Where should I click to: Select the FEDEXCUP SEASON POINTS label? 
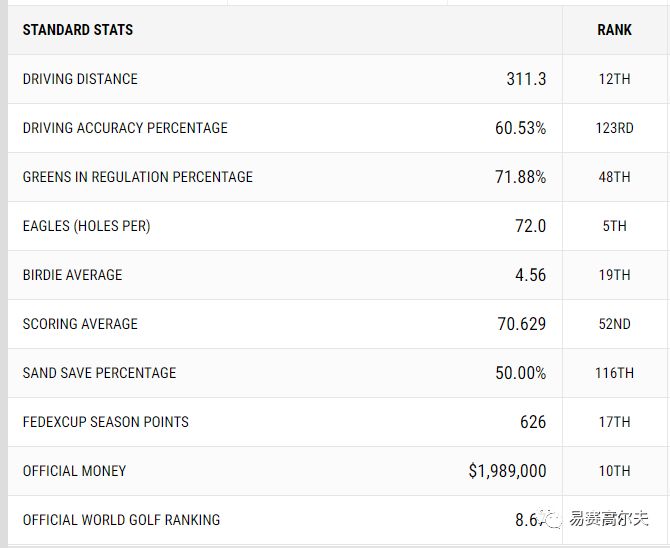(105, 422)
